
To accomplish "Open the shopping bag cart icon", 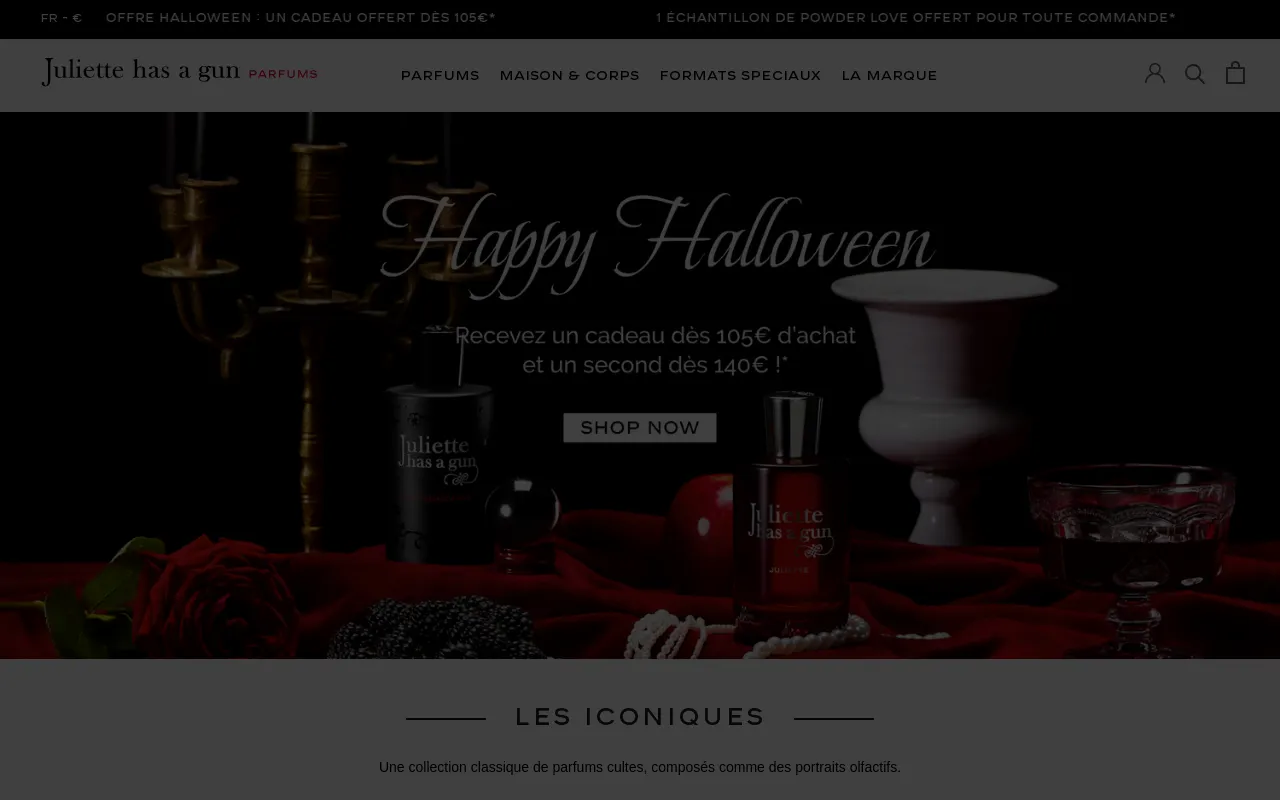I will 1236,73.
